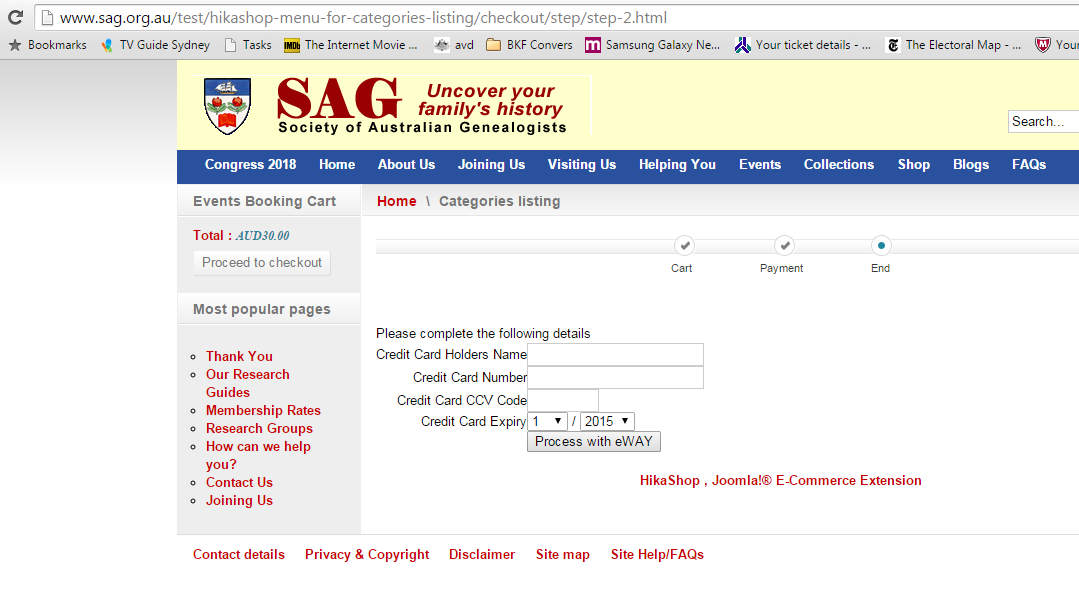1079x610 pixels.
Task: Open the Bookmarks star bookmark
Action: (x=47, y=45)
